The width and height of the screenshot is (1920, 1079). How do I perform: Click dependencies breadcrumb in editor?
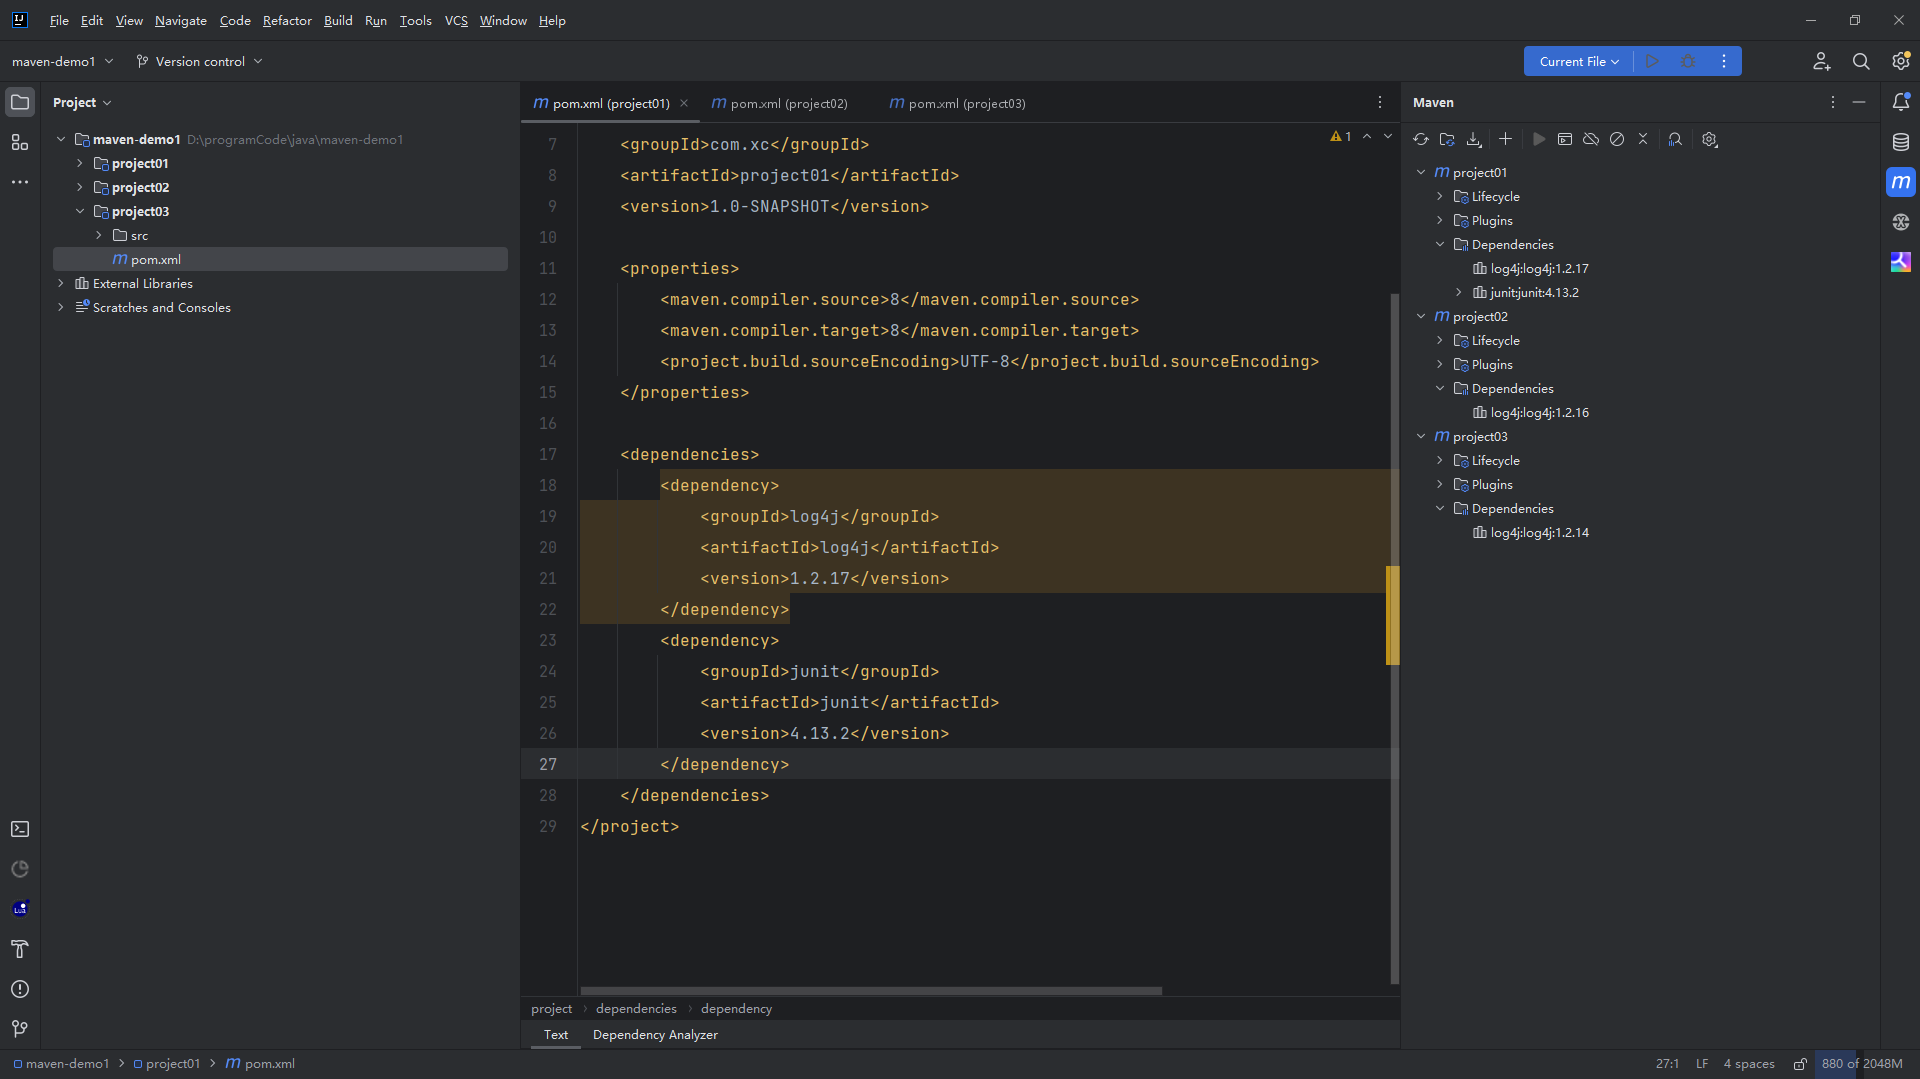[x=636, y=1009]
